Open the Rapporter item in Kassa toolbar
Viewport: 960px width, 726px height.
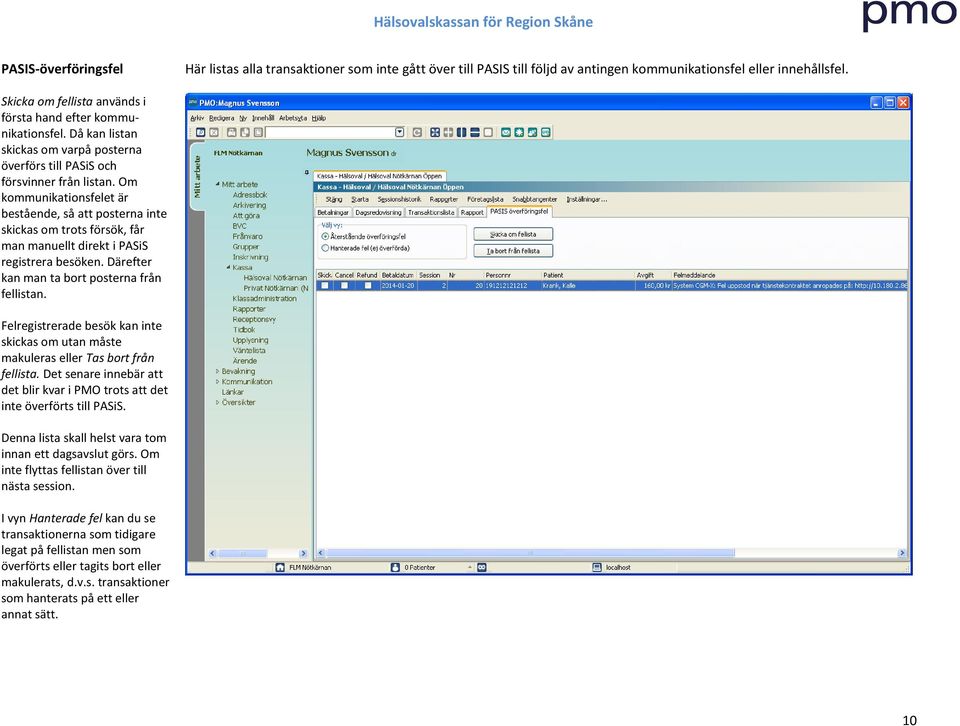[444, 200]
